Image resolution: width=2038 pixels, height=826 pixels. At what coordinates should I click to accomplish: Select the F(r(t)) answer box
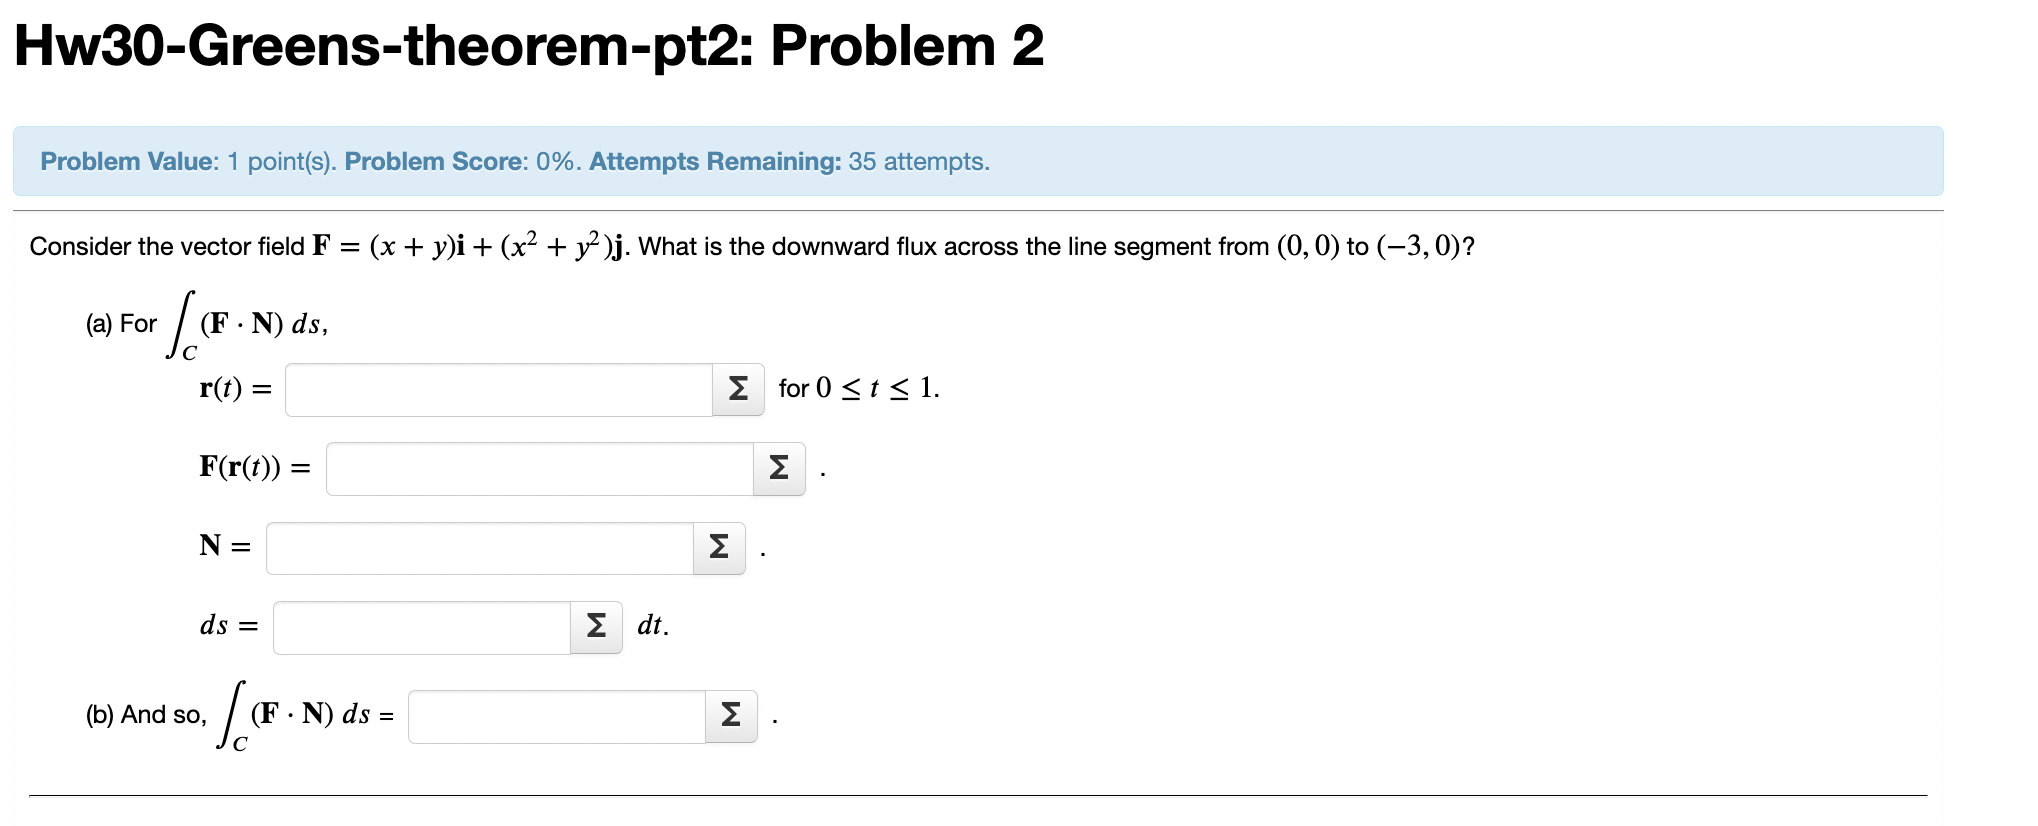537,466
